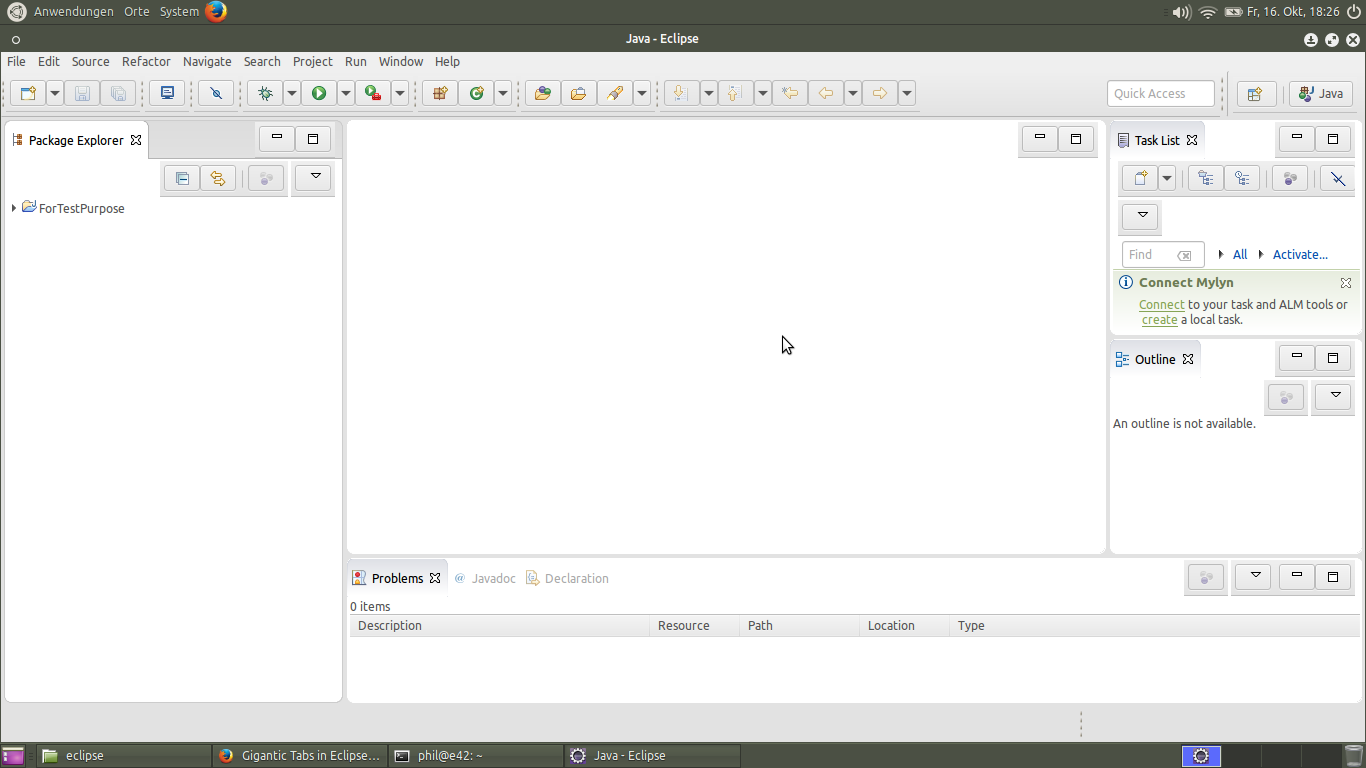Click the Connect link in Mylyn notice

(1162, 304)
